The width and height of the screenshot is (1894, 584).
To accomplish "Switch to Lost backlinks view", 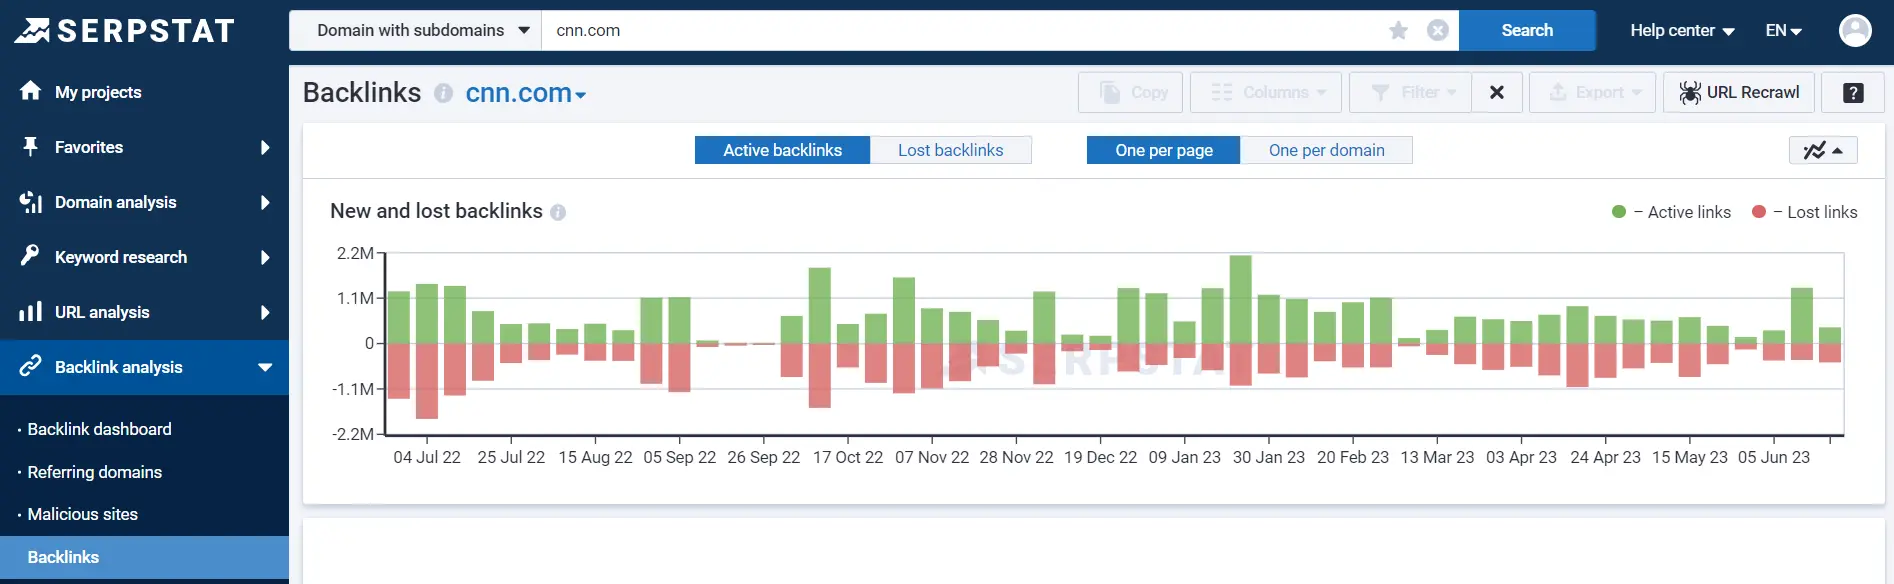I will (x=950, y=150).
